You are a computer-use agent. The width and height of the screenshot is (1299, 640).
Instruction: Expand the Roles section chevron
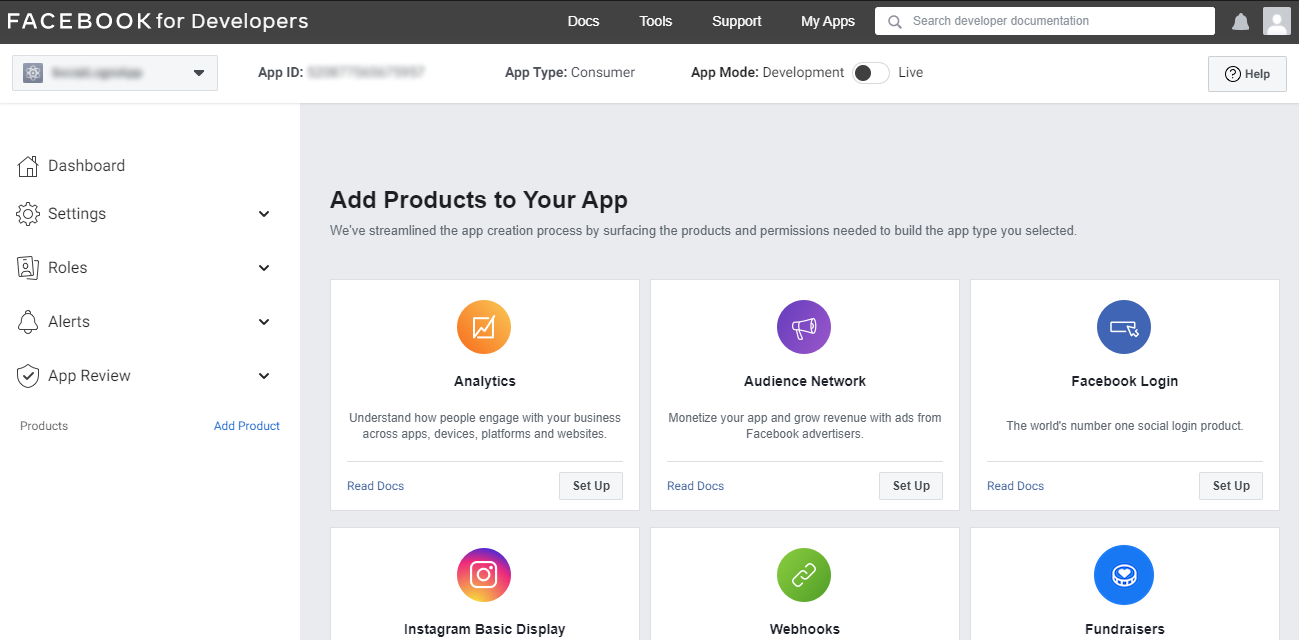click(264, 268)
